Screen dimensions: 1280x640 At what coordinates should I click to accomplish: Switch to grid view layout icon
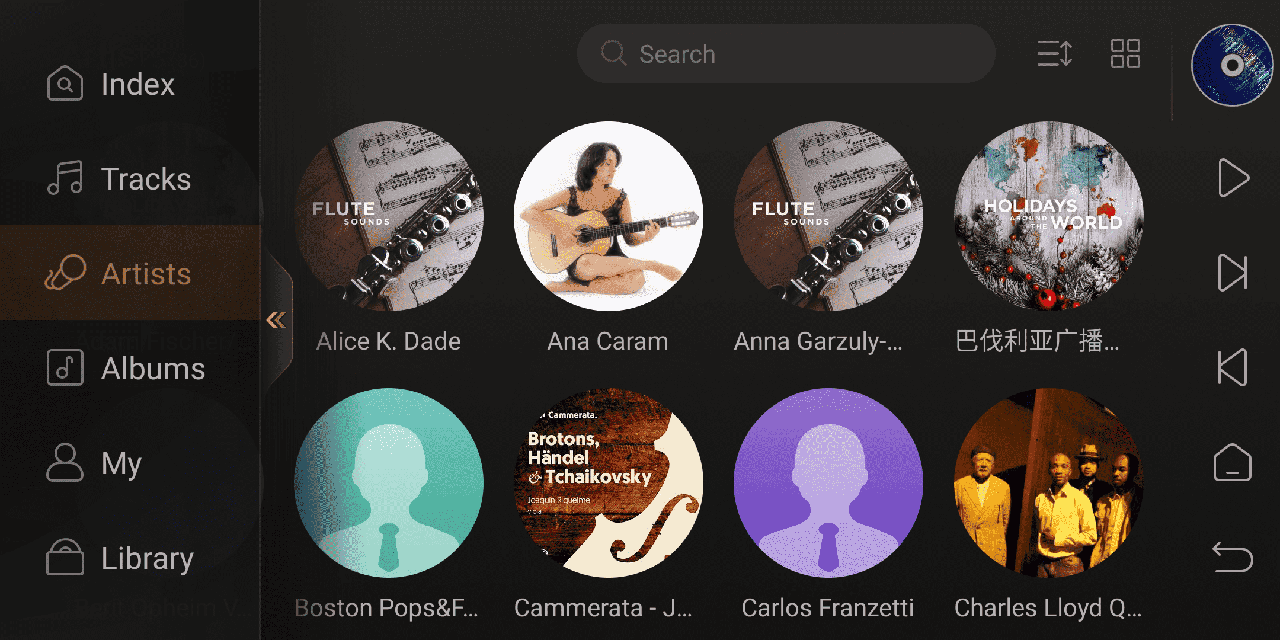(1125, 54)
